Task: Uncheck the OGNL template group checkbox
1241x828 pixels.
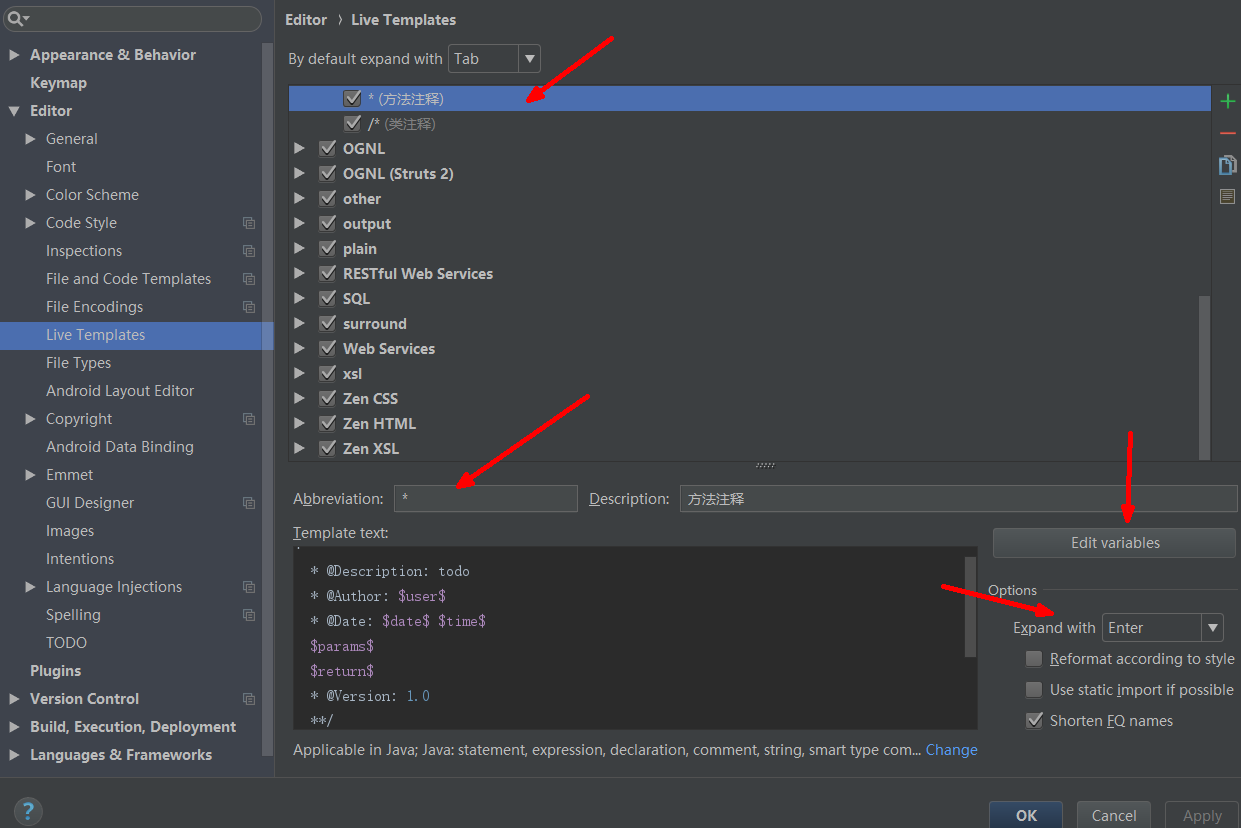Action: coord(327,148)
